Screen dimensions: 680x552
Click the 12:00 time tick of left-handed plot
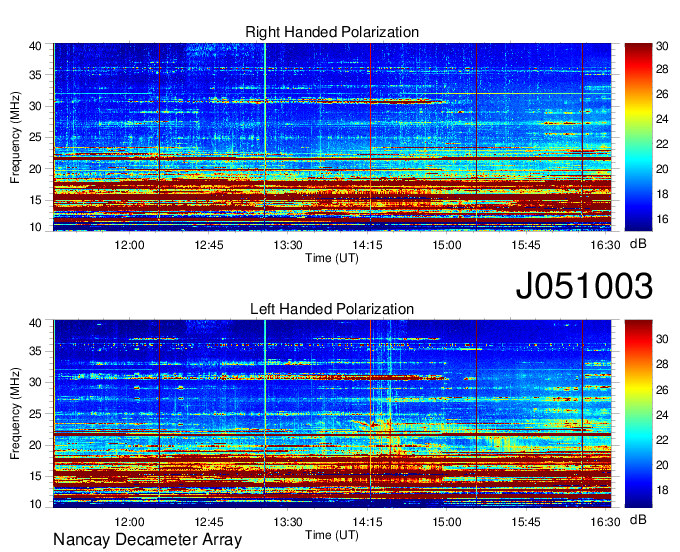coord(129,522)
